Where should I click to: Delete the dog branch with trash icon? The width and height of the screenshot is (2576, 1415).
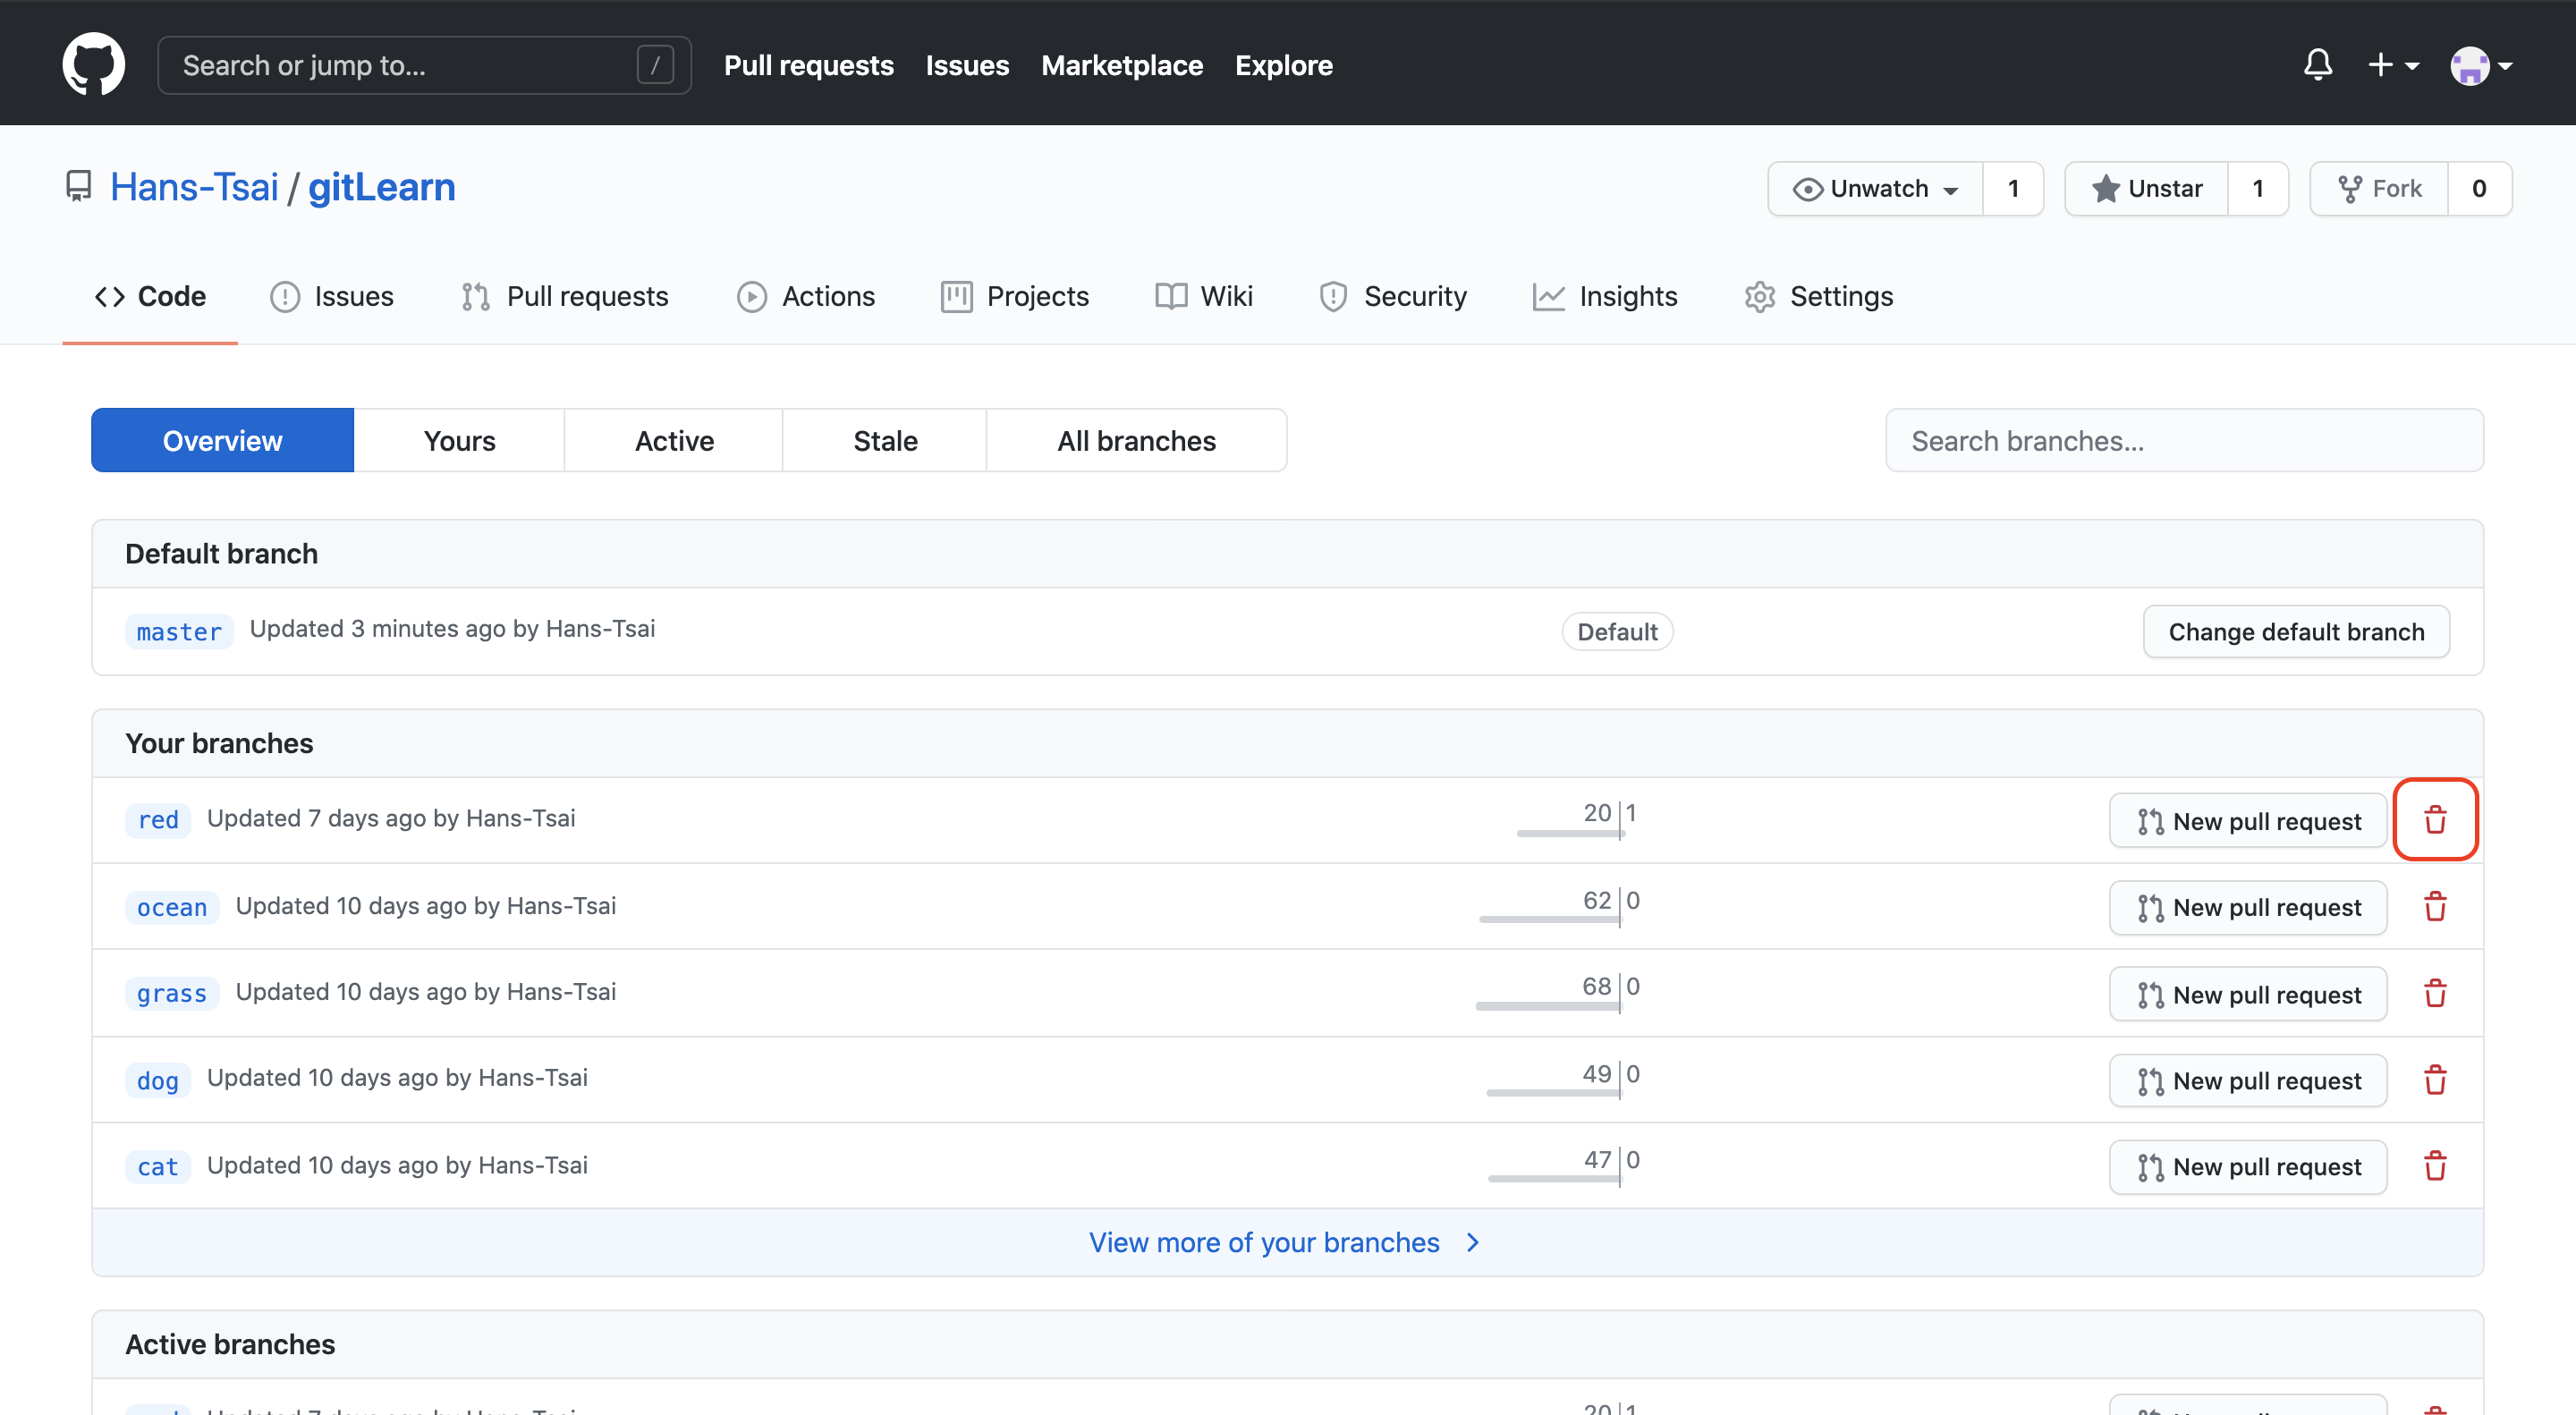[2435, 1080]
